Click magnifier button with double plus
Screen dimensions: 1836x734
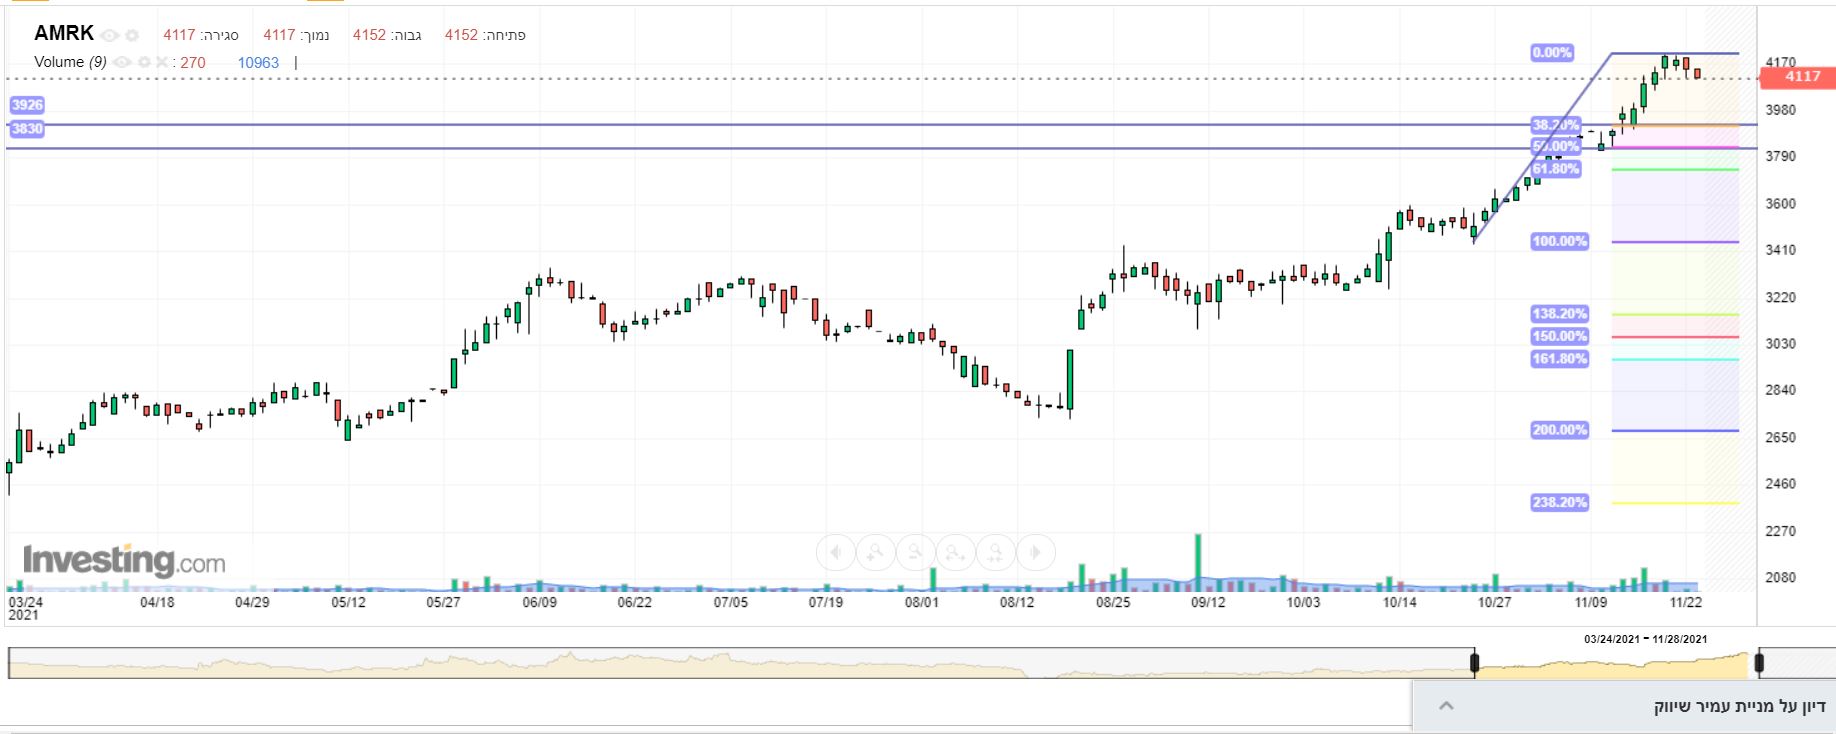tap(996, 552)
